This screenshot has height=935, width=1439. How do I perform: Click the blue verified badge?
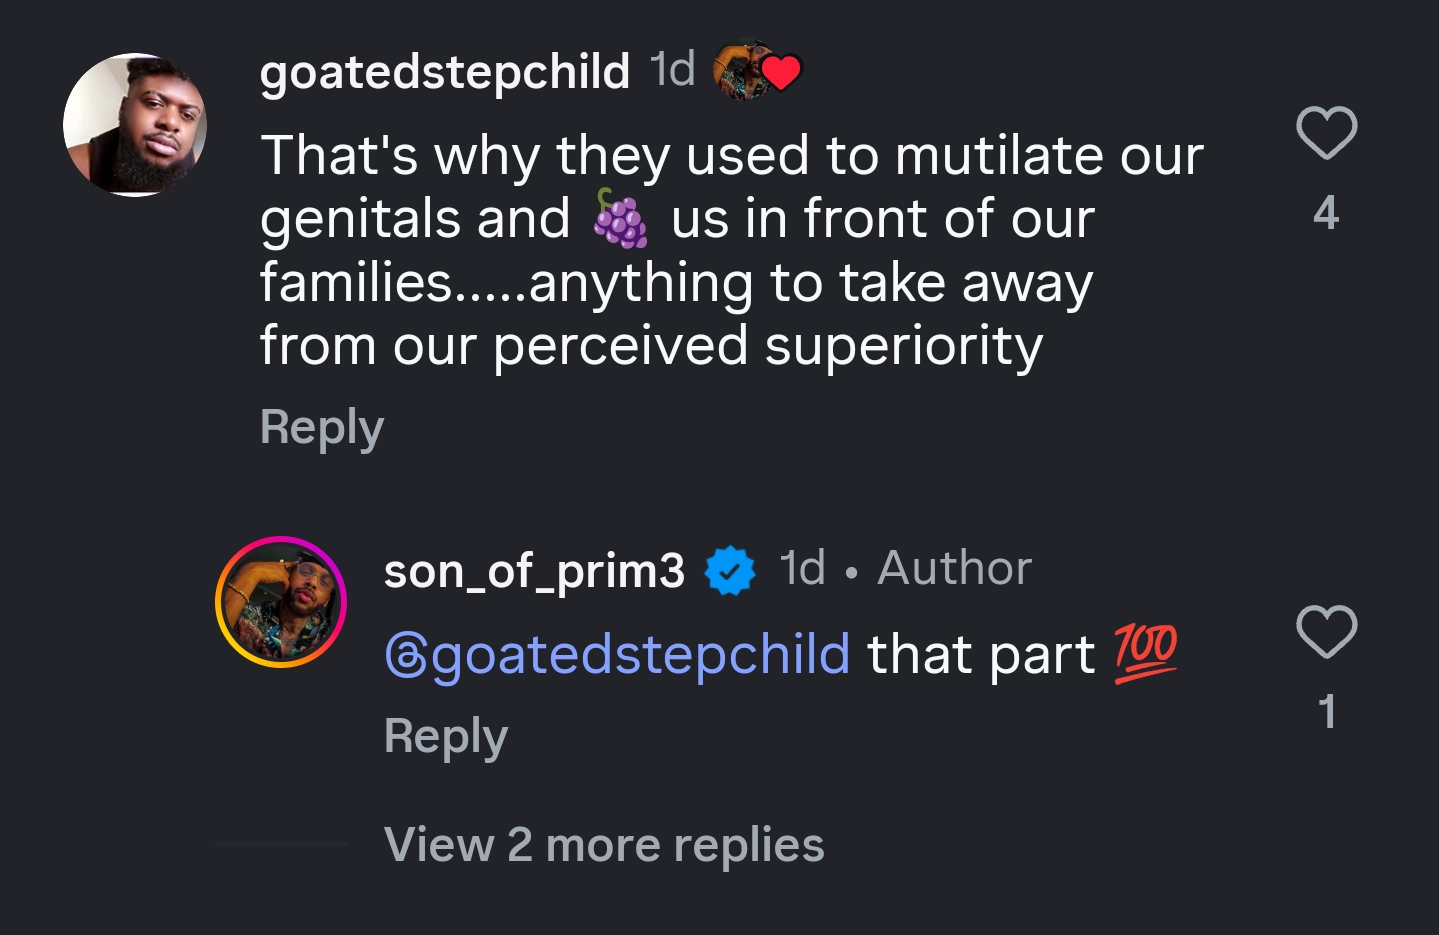tap(730, 571)
